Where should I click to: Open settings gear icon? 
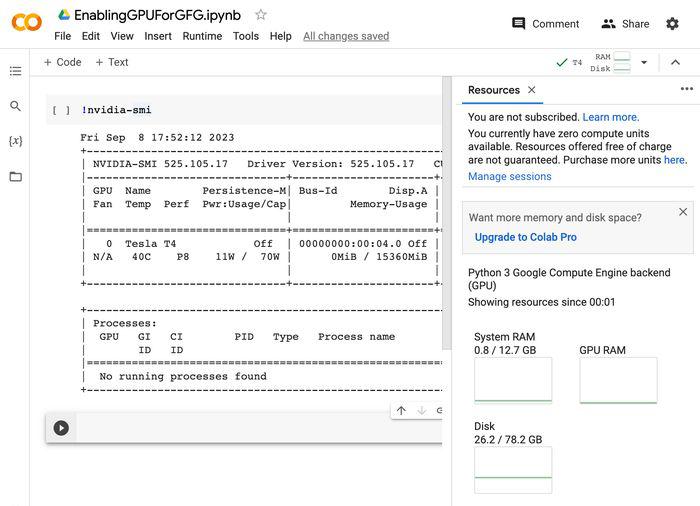[672, 24]
